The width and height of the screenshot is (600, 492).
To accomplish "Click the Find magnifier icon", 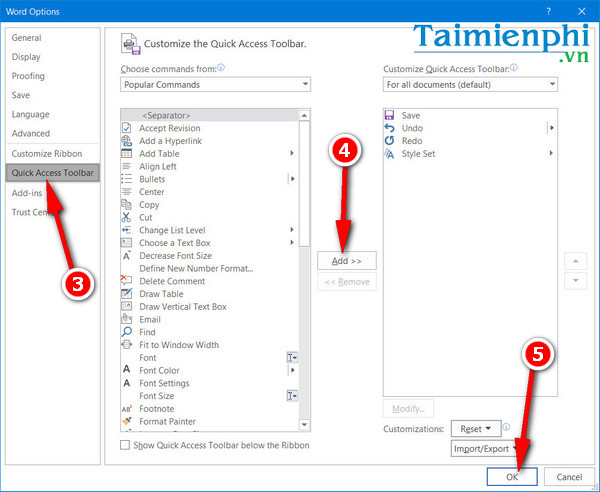I will 126,332.
